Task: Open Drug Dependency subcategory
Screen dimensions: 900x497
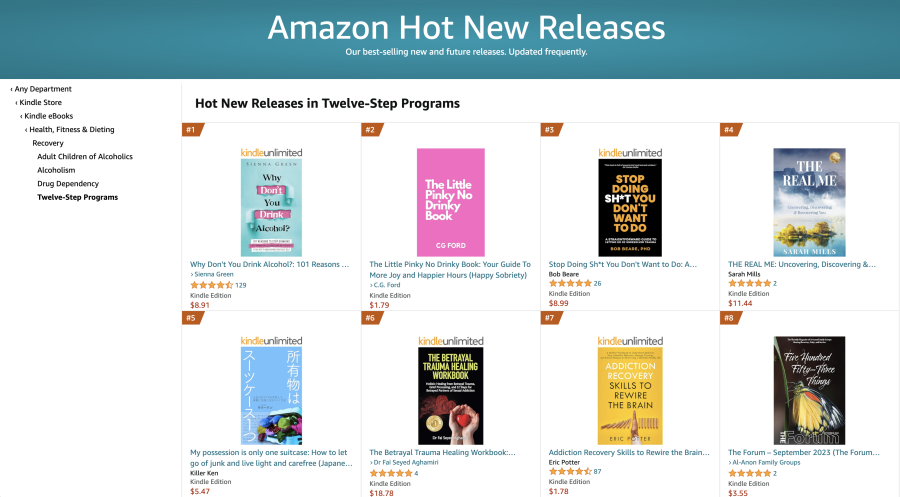Action: (x=68, y=184)
